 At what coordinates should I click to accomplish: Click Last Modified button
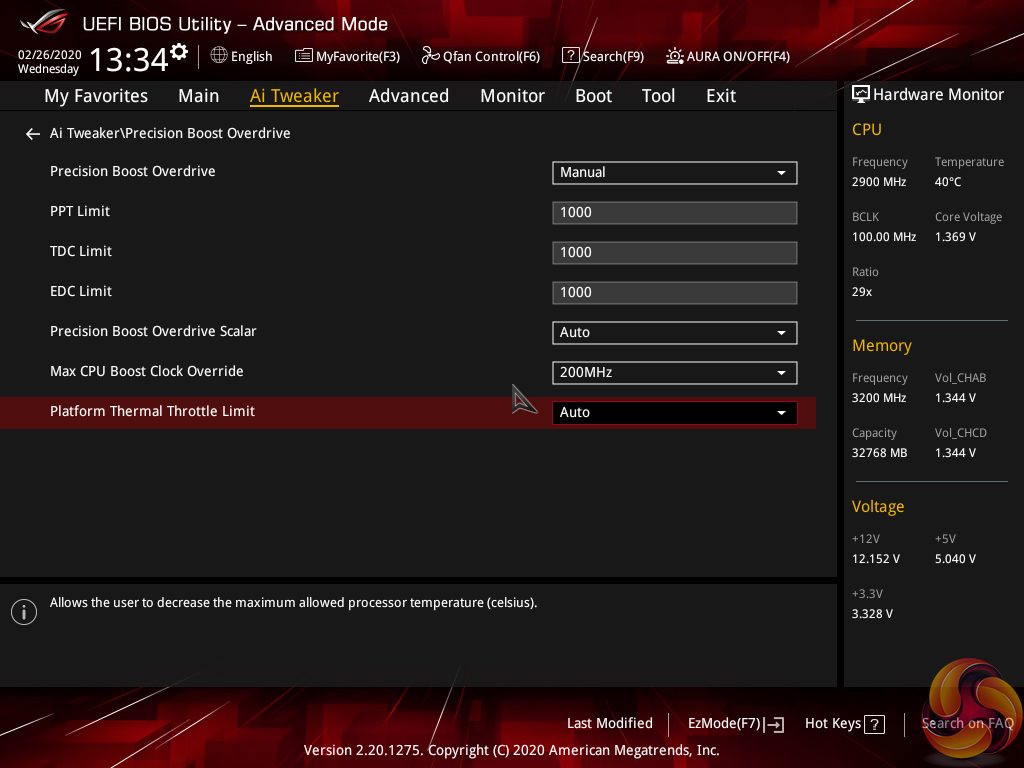(x=609, y=723)
